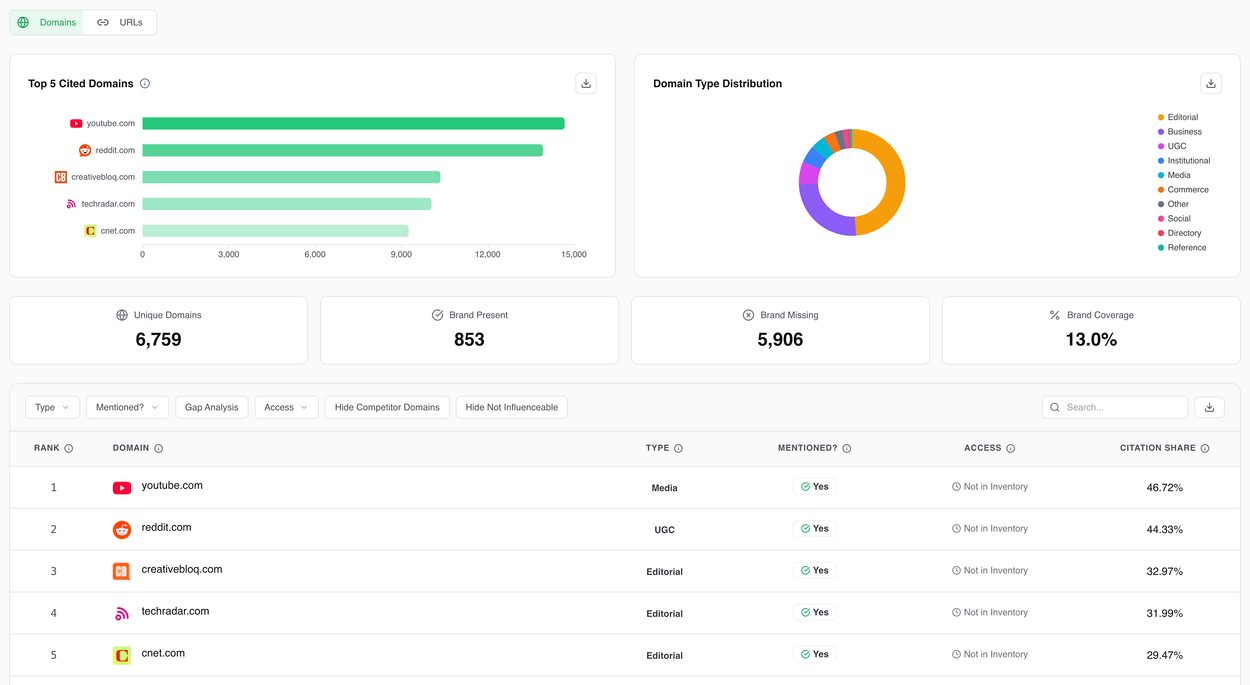The width and height of the screenshot is (1250, 685).
Task: Toggle Hide Competitor Domains filter
Action: click(387, 407)
